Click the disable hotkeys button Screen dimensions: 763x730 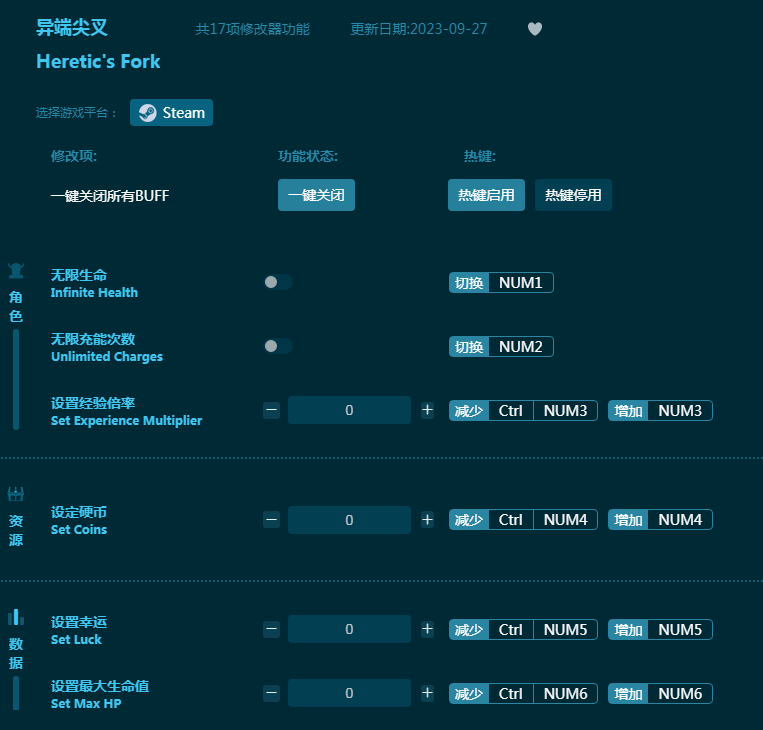[573, 195]
